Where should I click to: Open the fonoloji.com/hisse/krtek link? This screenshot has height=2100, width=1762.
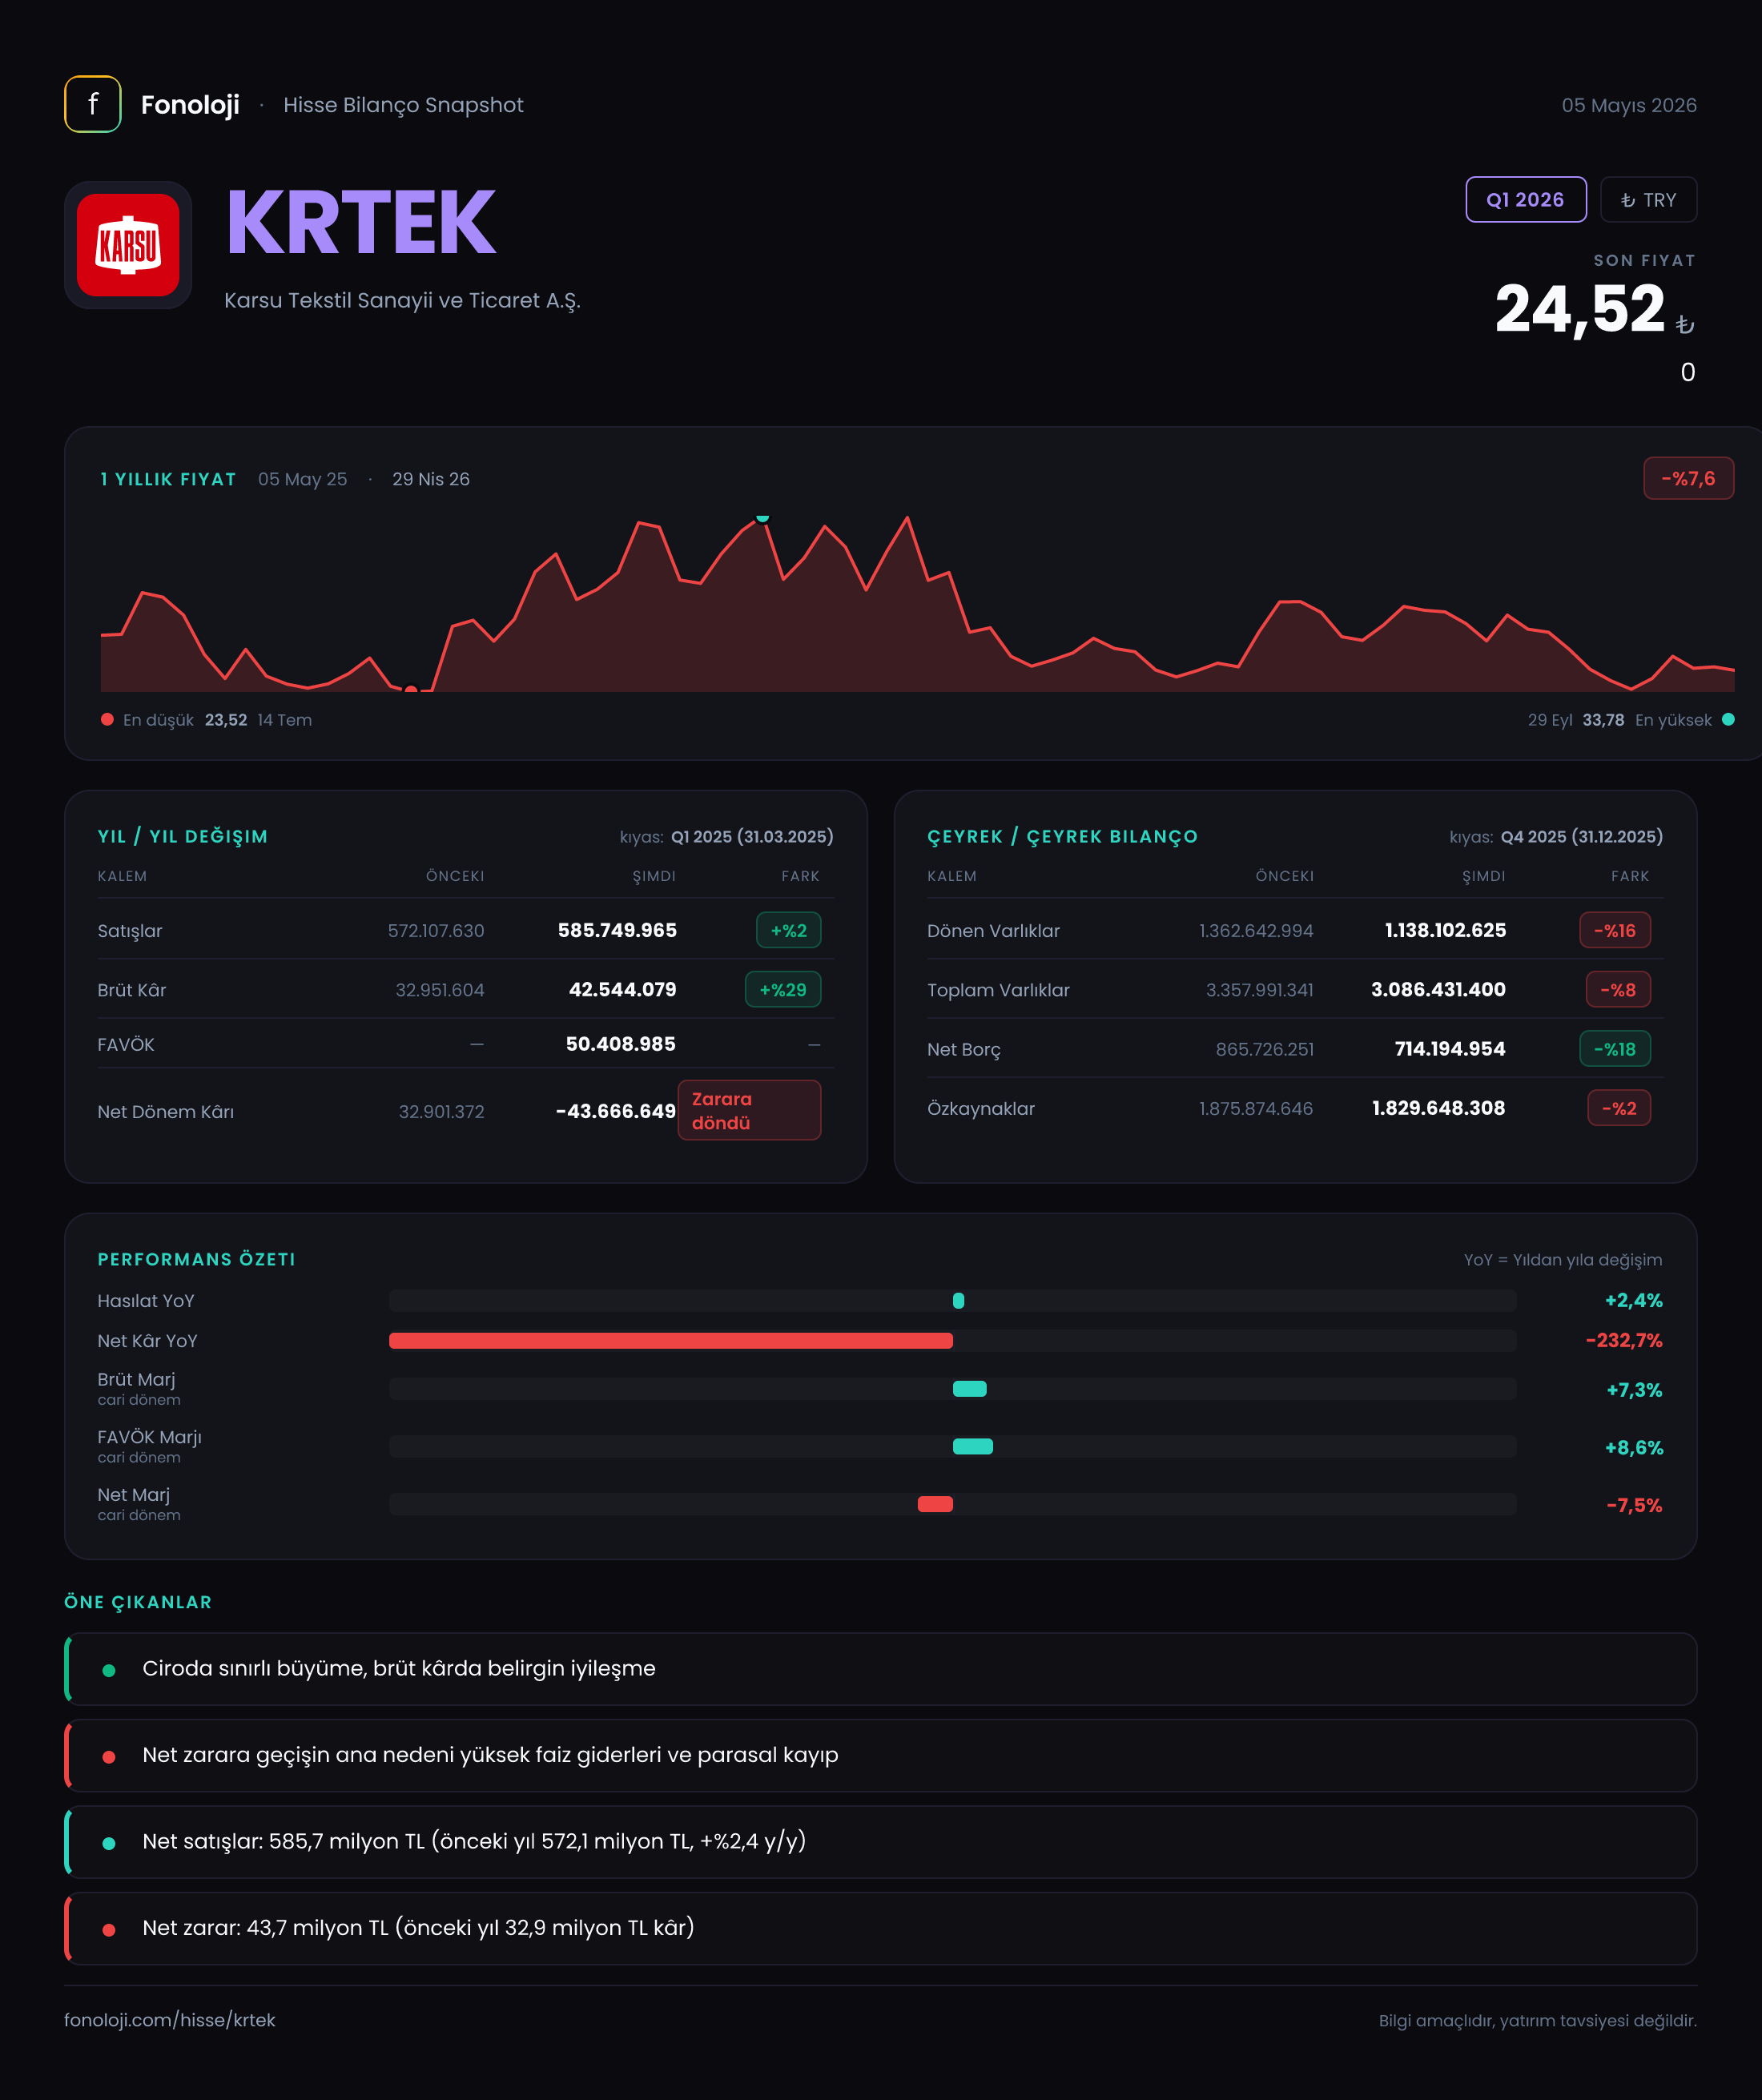pyautogui.click(x=170, y=2019)
